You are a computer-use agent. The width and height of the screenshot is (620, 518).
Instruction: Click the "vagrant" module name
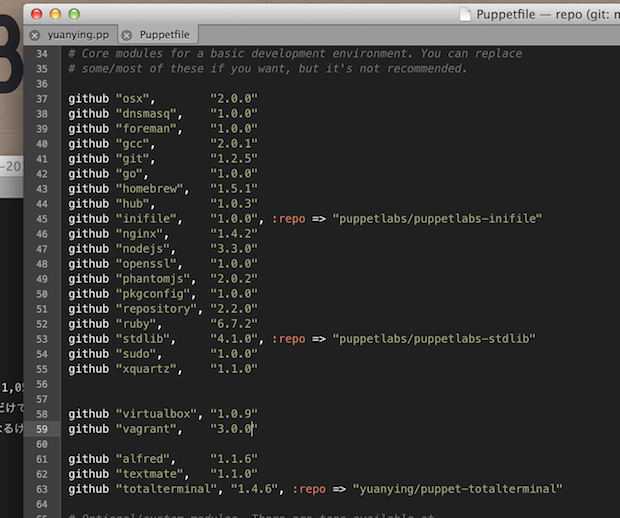[x=146, y=429]
